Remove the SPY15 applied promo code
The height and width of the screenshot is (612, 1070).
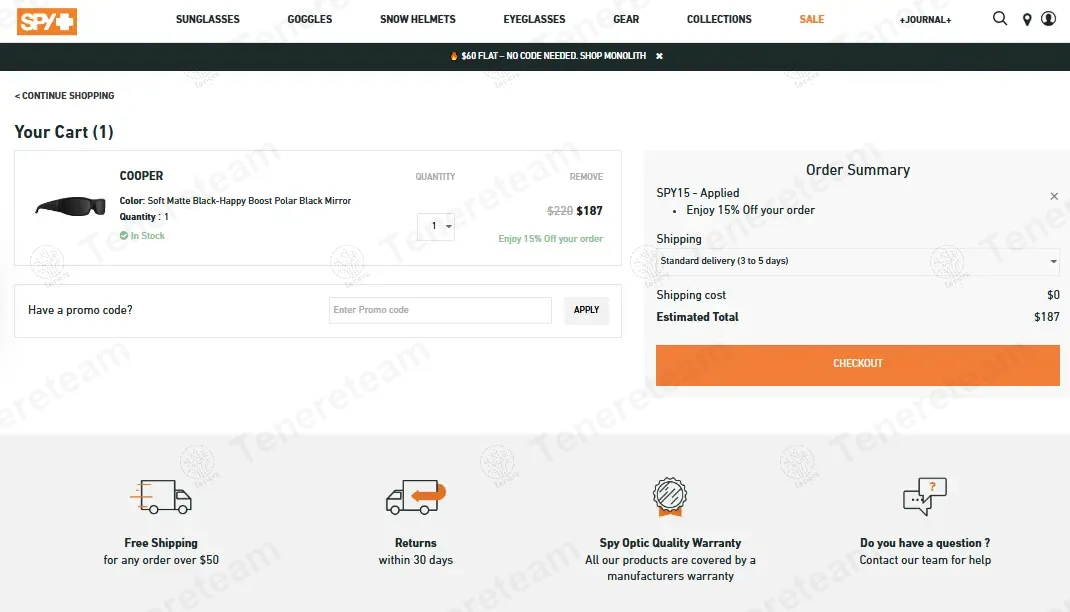coord(1054,196)
